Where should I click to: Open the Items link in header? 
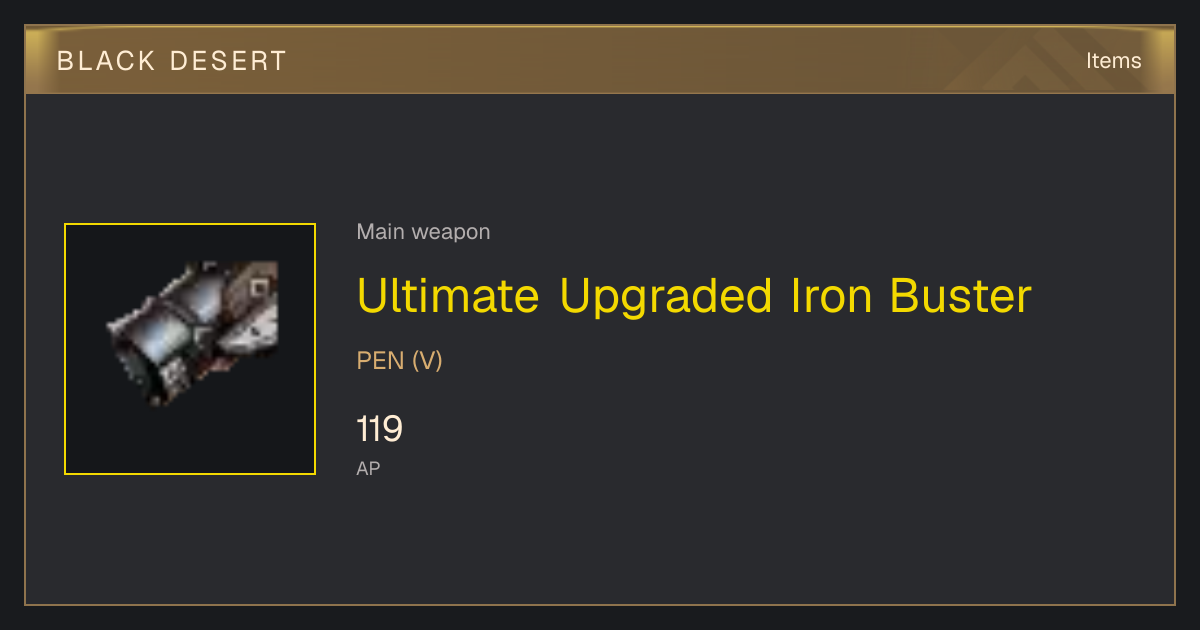pyautogui.click(x=1113, y=61)
